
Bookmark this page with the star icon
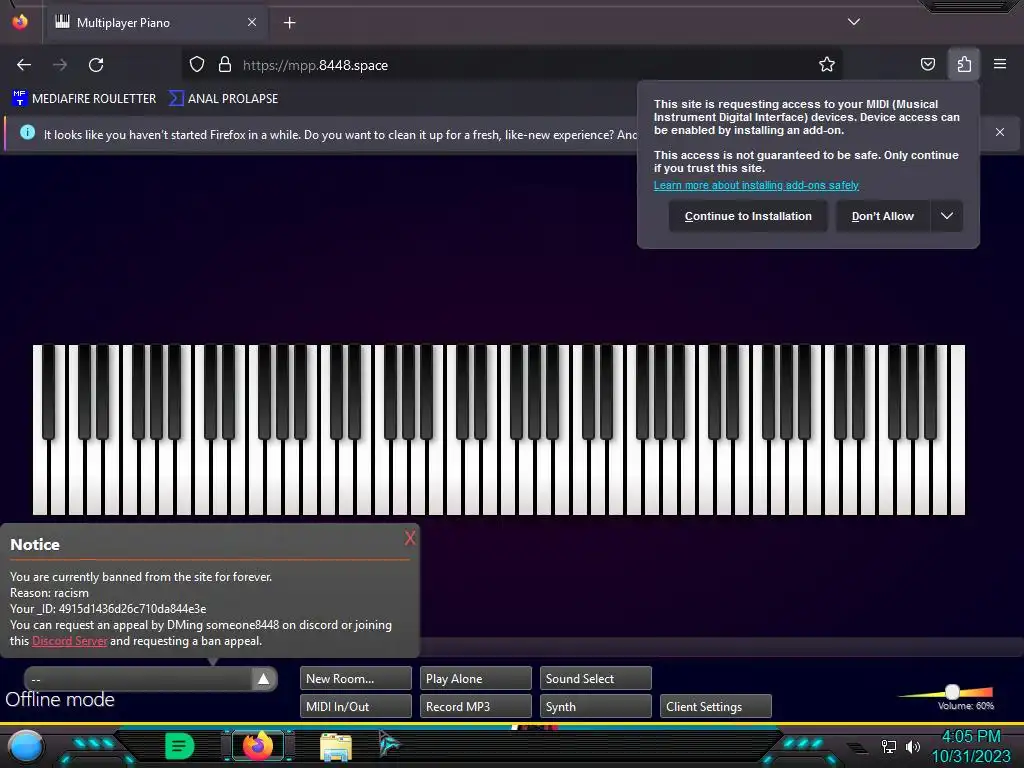click(x=827, y=64)
